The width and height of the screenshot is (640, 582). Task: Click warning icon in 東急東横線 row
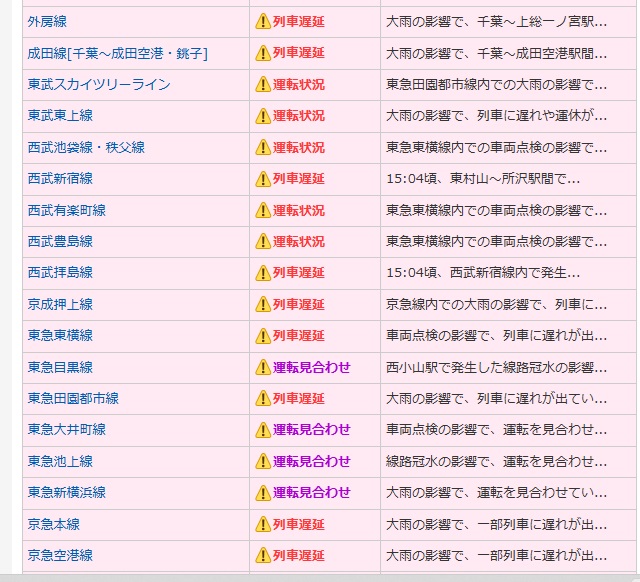263,335
